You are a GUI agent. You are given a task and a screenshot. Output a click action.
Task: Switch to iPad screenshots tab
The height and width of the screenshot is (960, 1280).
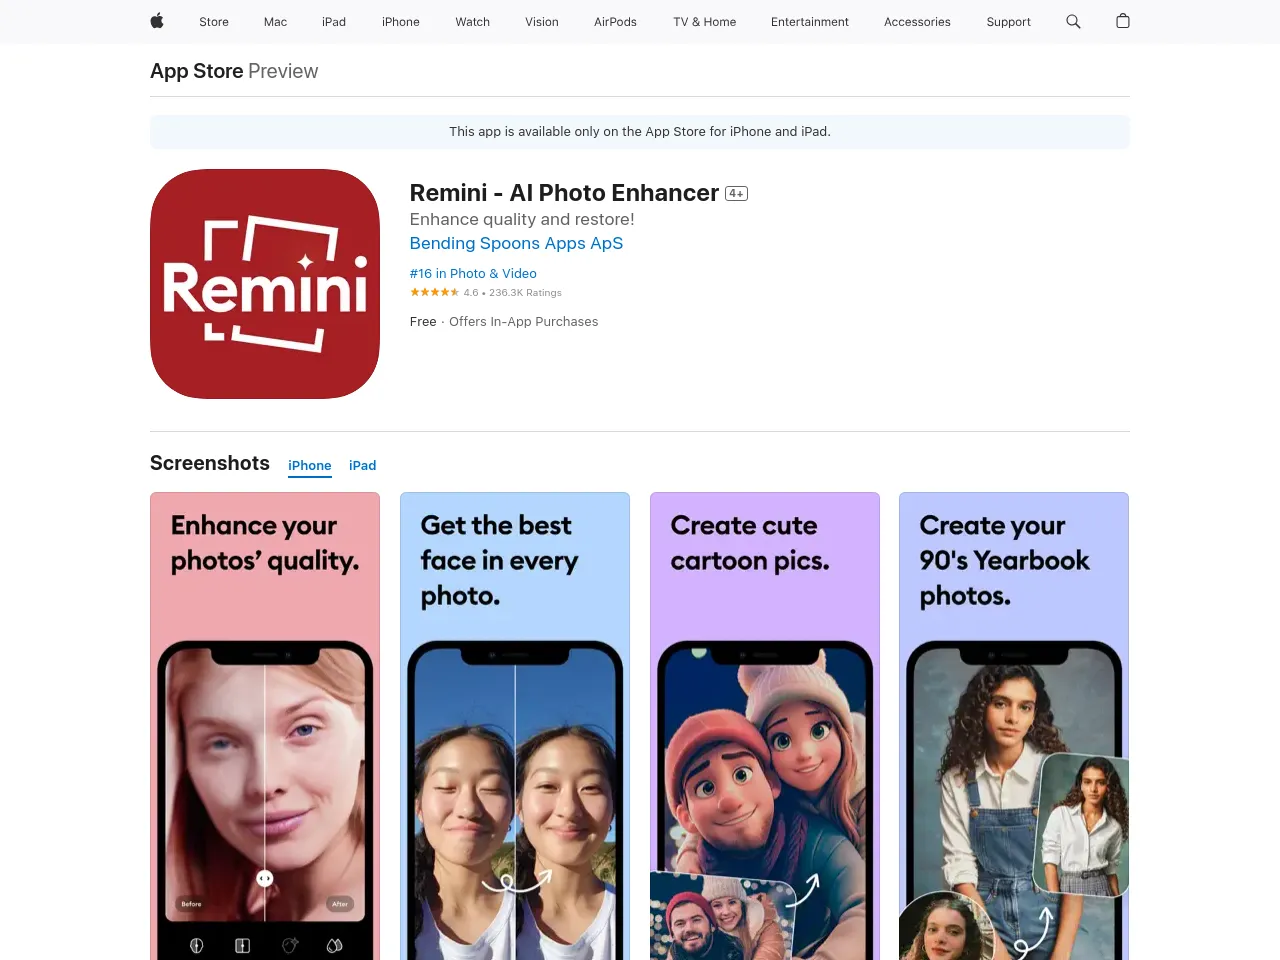(362, 466)
